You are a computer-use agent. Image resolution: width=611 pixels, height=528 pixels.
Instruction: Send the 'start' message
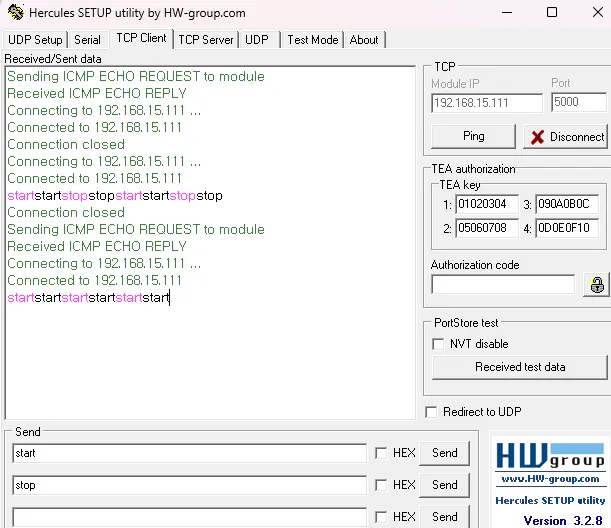(445, 453)
